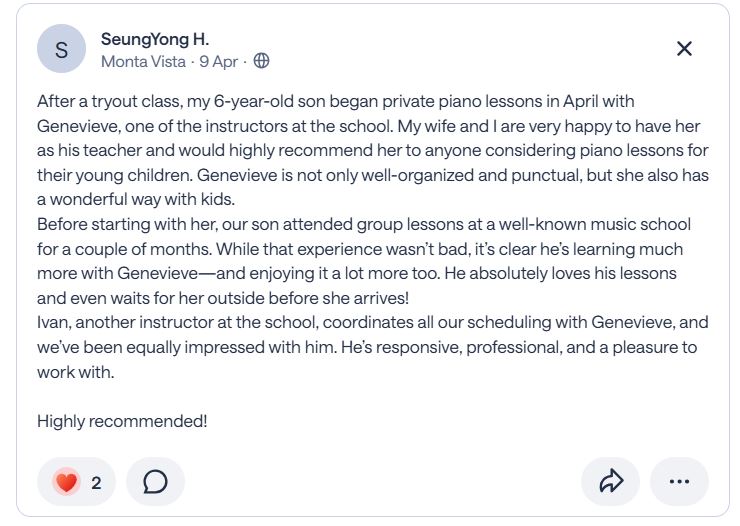Select the Monta Vista neighborhood link

tap(143, 61)
